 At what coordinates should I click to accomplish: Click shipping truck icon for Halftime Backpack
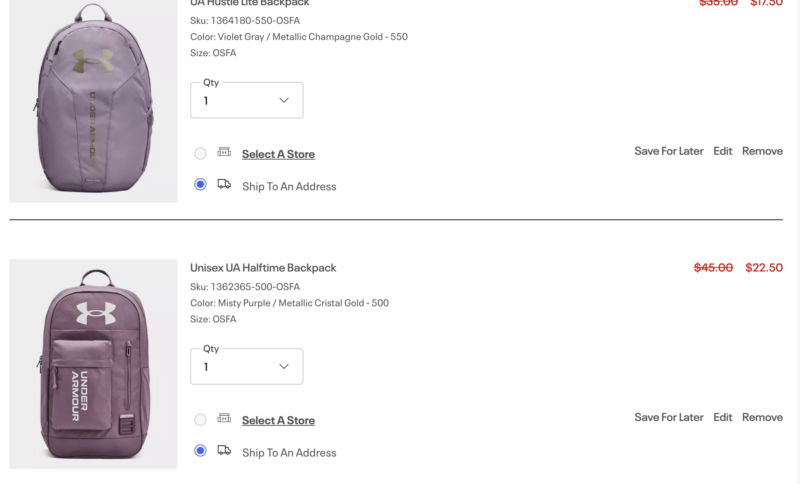pos(224,450)
